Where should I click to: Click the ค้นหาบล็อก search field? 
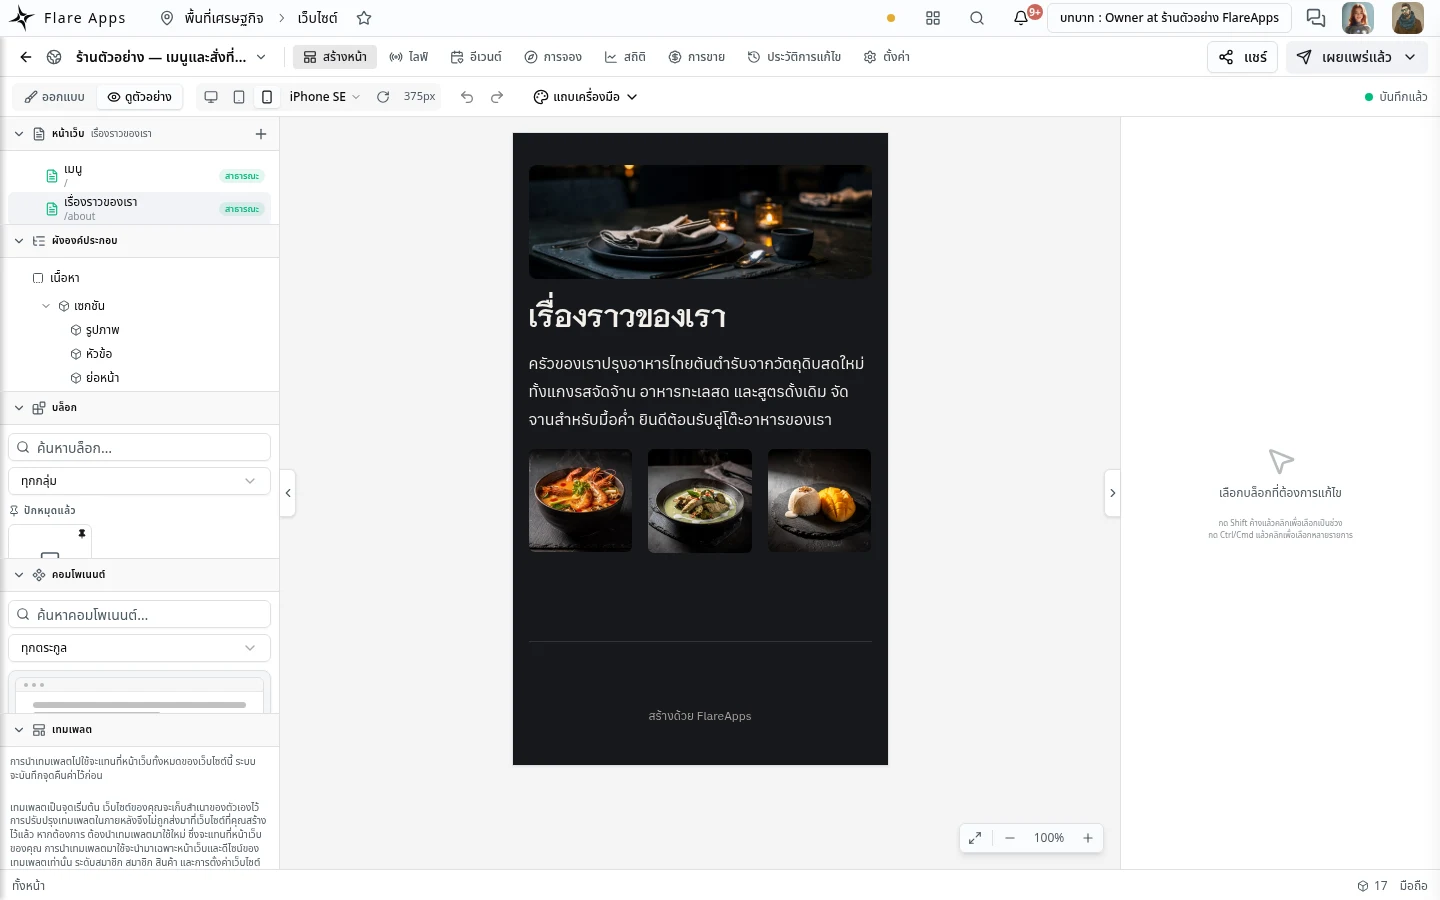click(139, 447)
